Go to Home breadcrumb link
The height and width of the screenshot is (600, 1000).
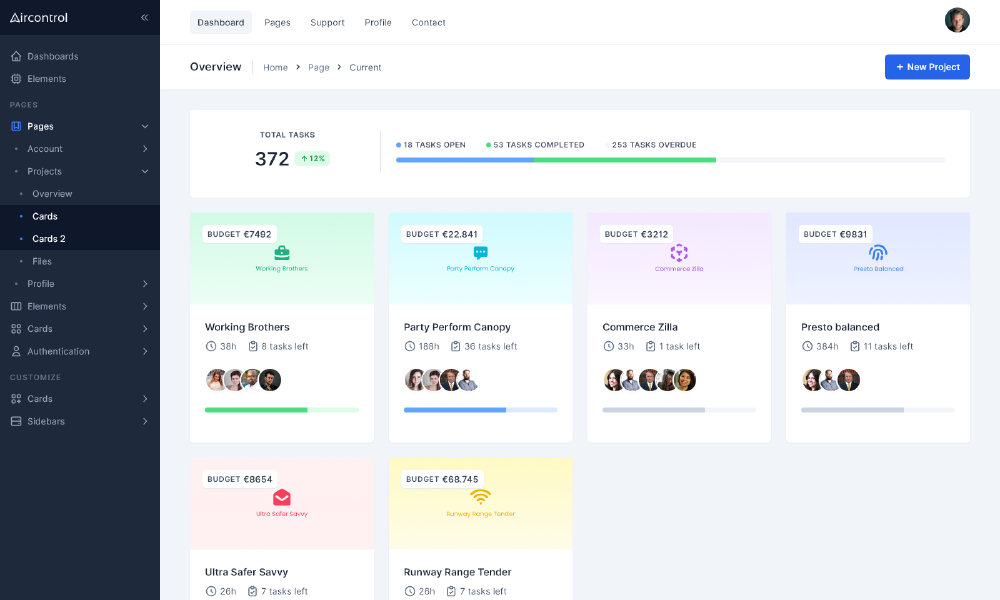click(275, 68)
